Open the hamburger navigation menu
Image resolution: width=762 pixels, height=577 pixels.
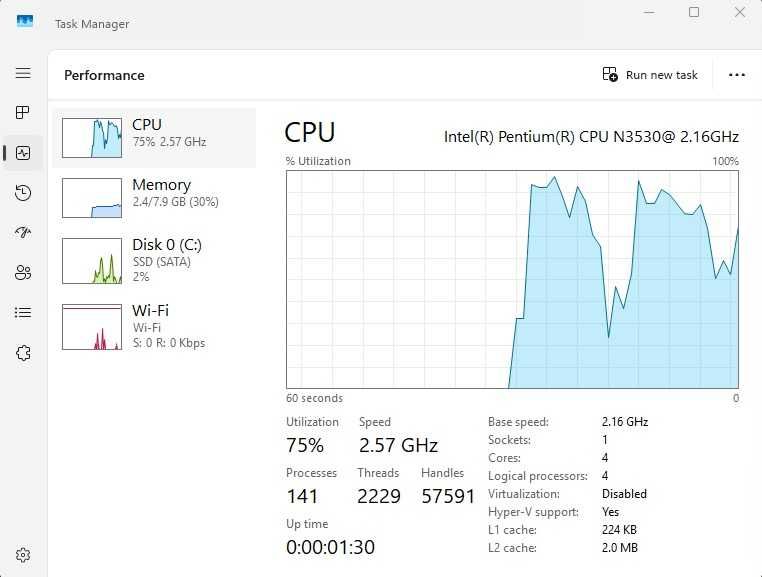click(x=23, y=73)
